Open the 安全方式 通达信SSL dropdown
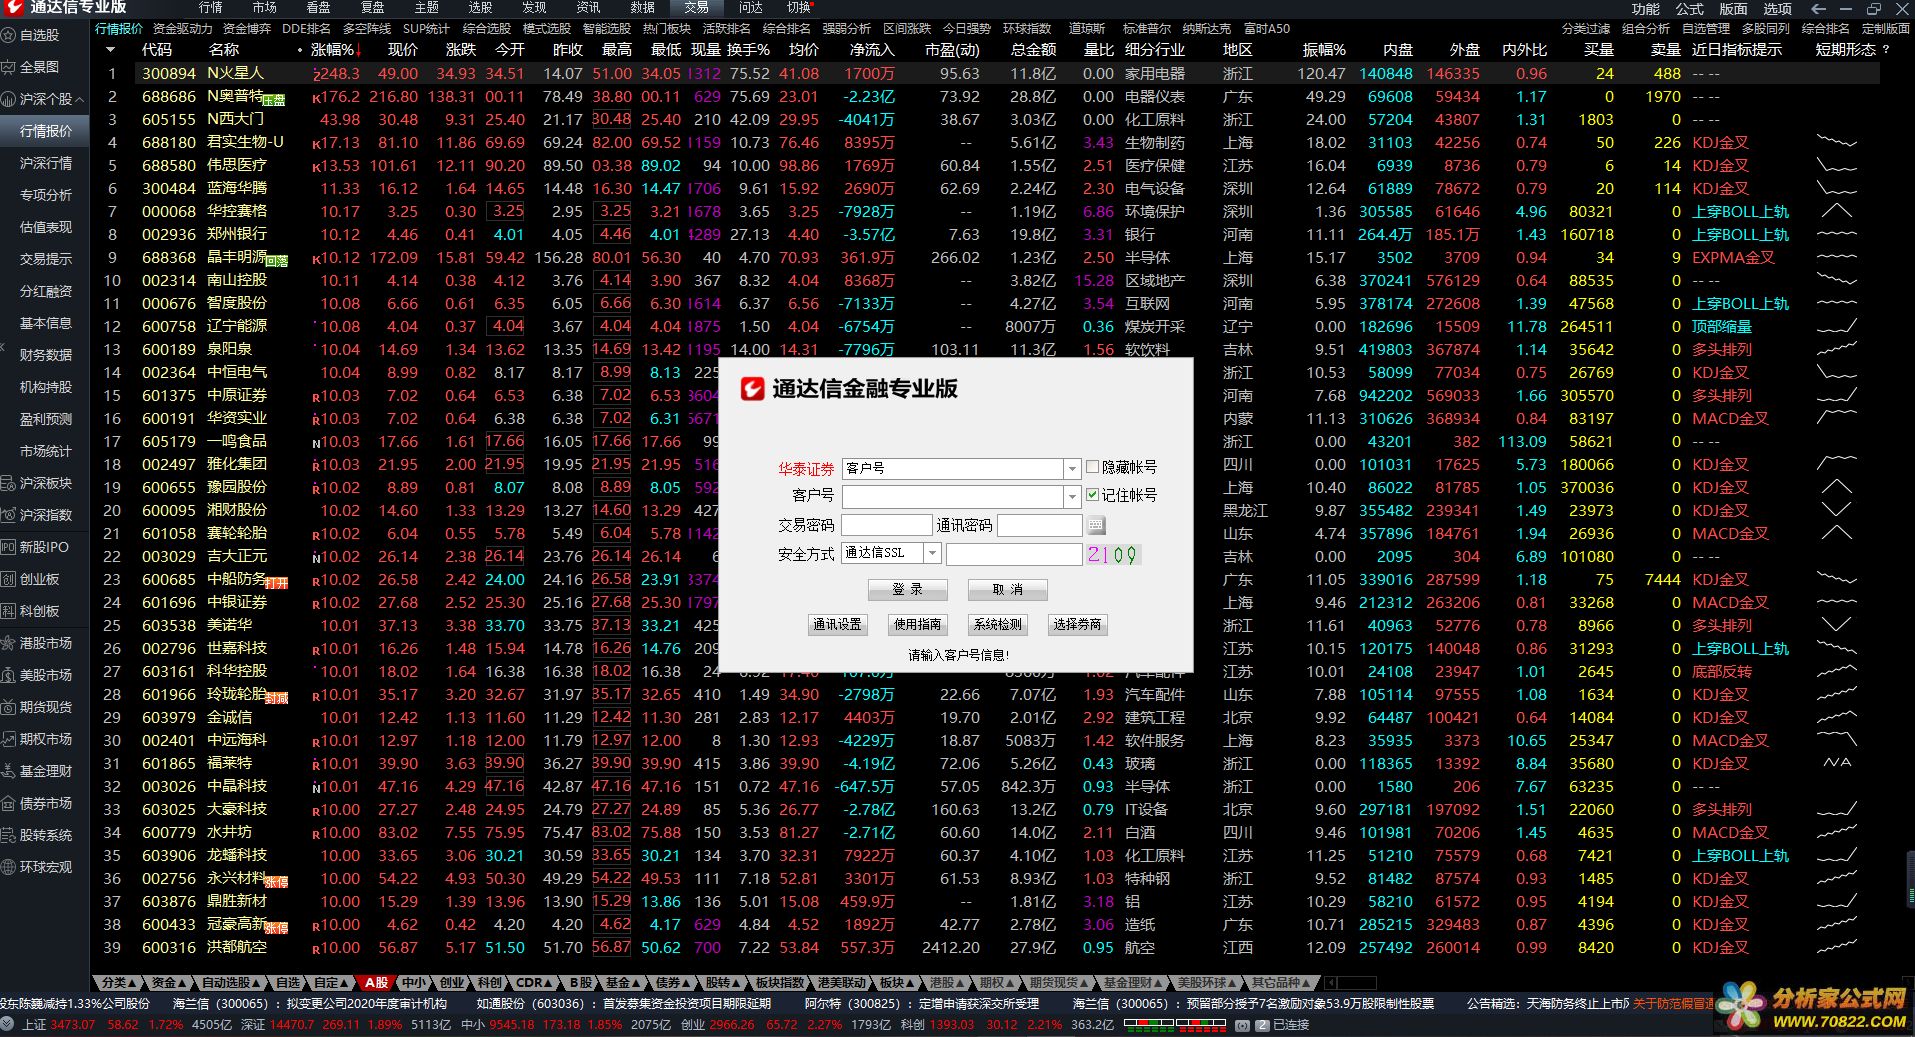1915x1037 pixels. click(932, 553)
